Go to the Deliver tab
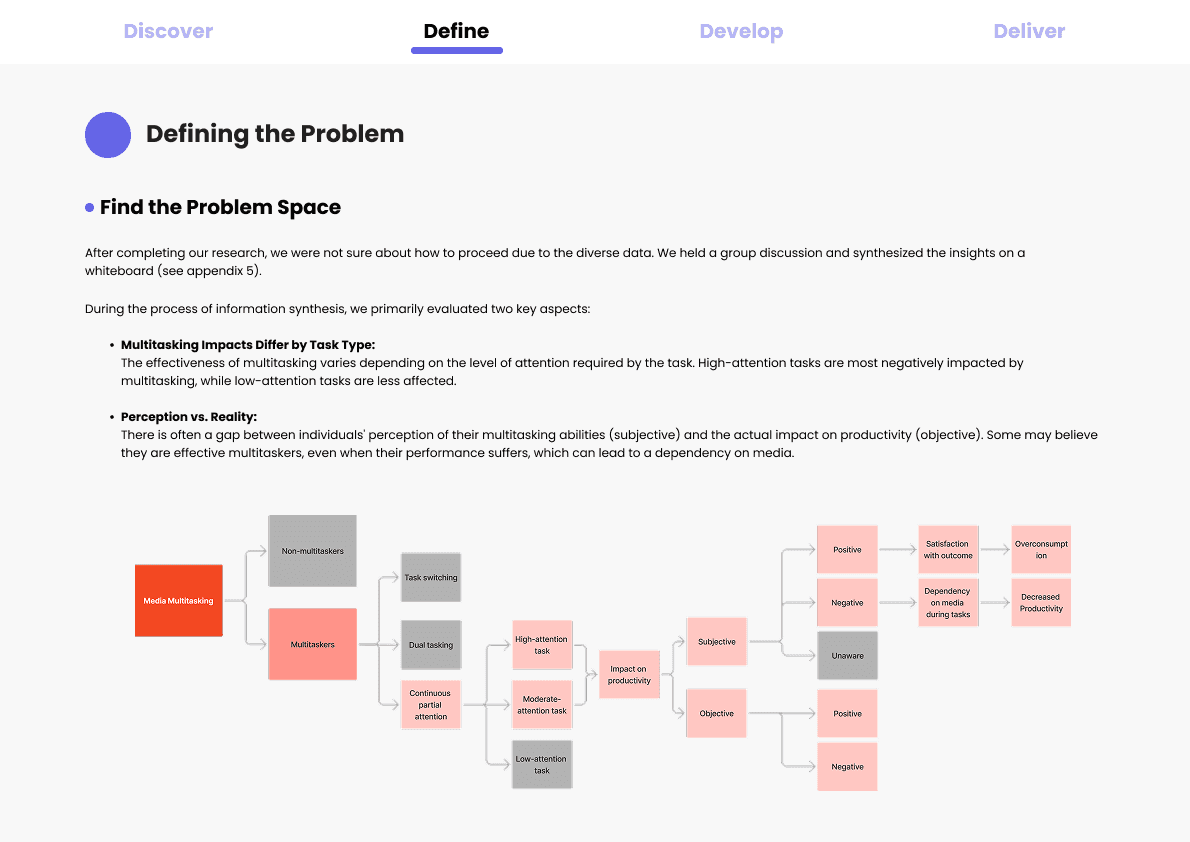This screenshot has width=1190, height=842. (1029, 31)
